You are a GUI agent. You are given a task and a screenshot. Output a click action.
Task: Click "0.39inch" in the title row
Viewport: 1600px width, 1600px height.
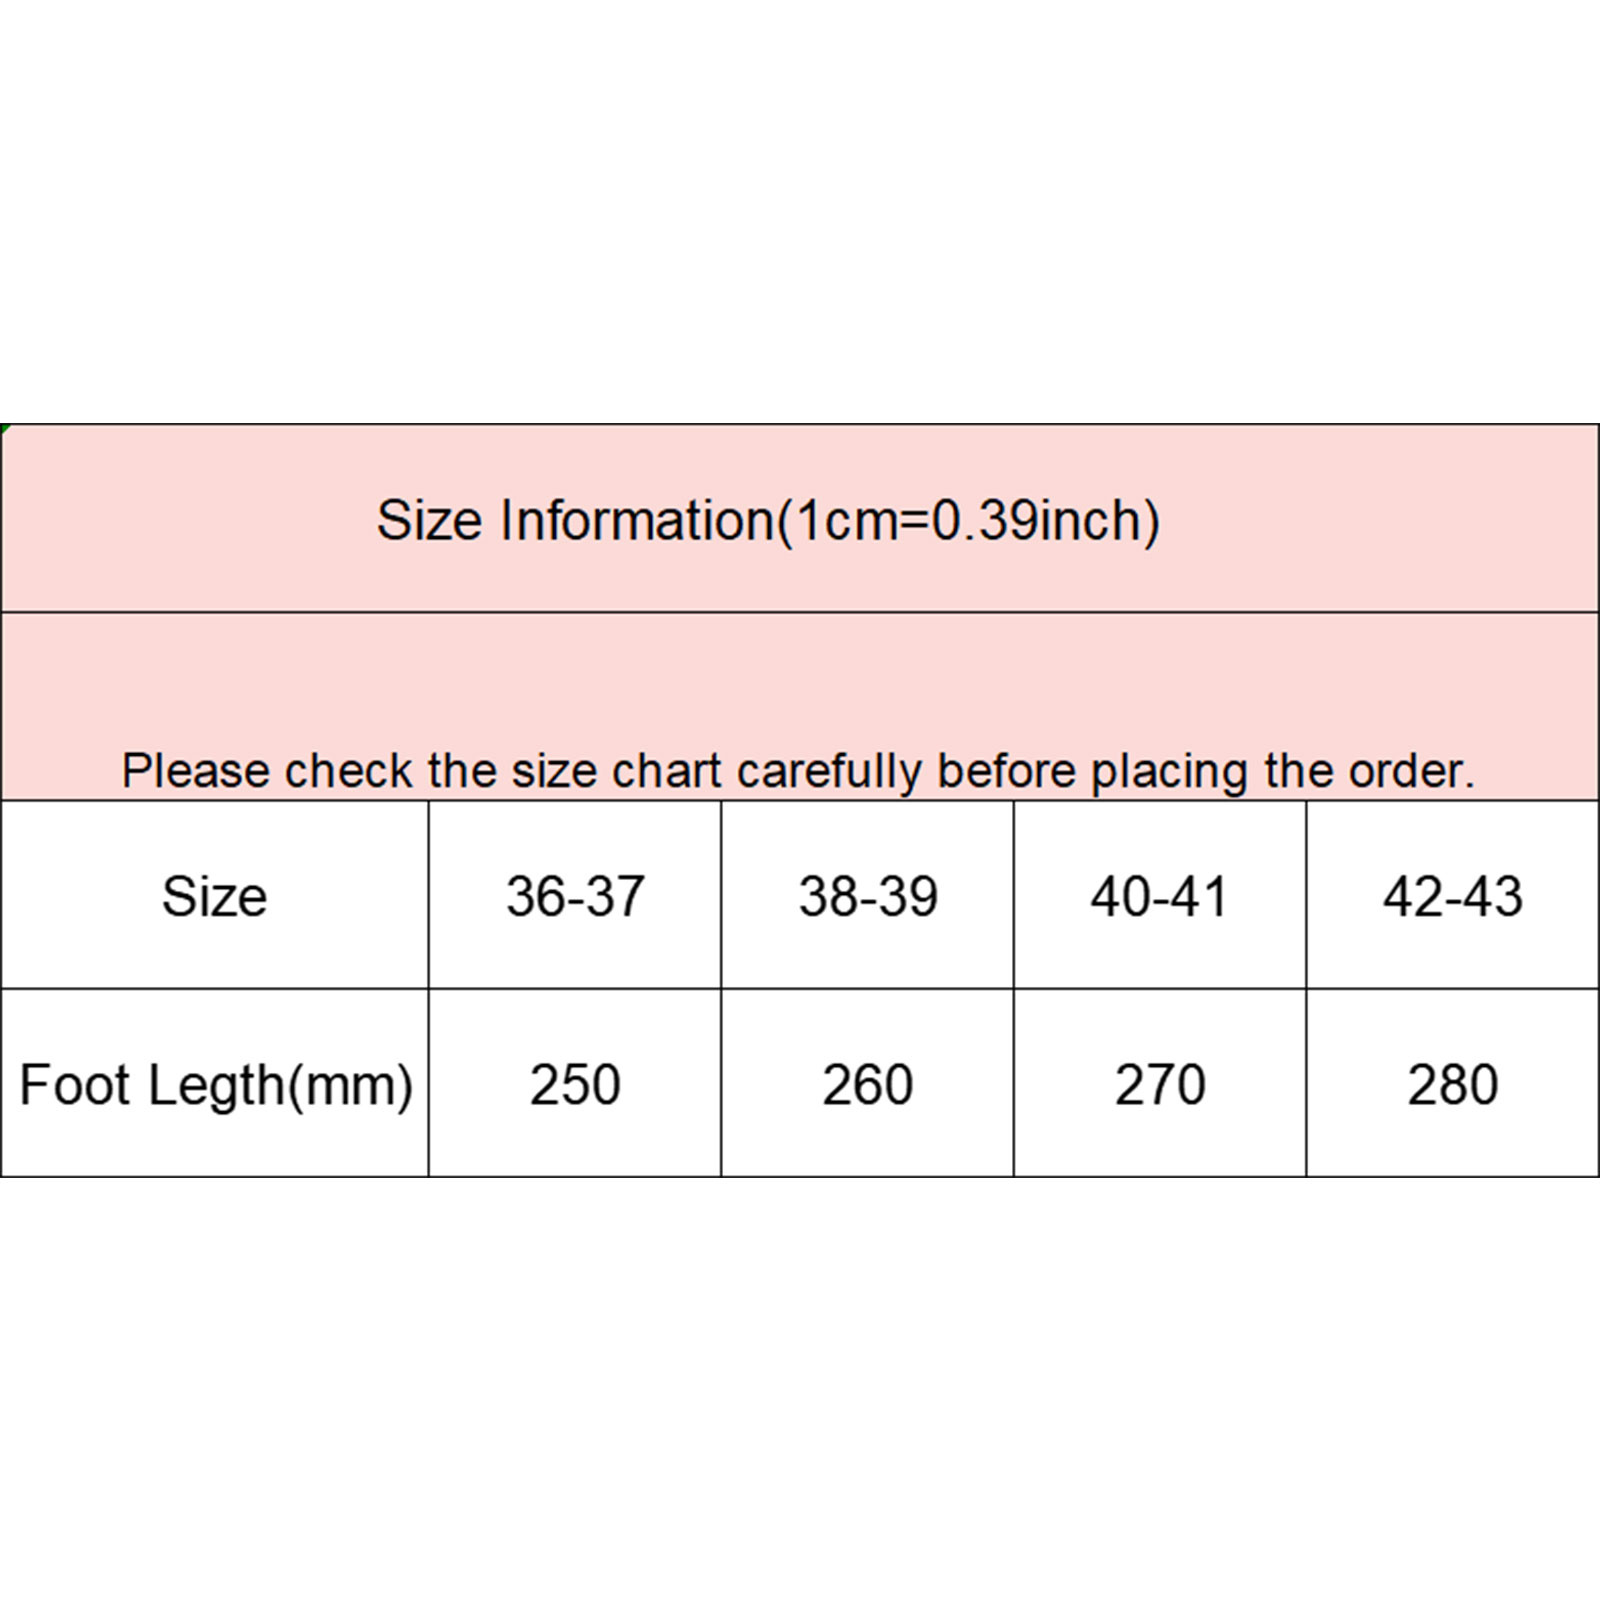tap(1039, 521)
